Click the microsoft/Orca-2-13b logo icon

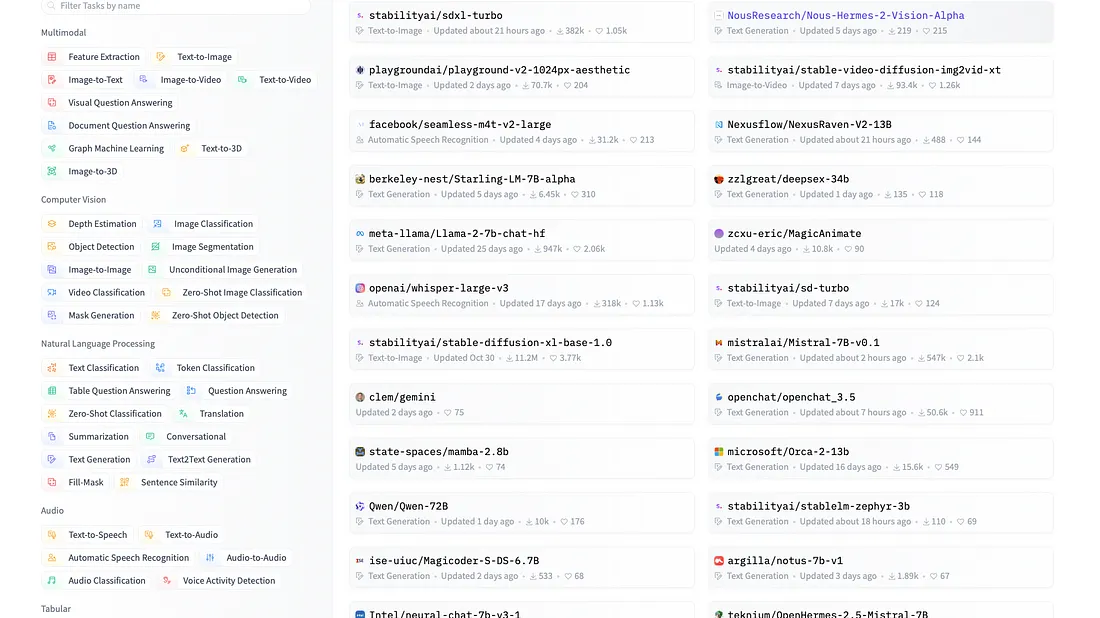coord(718,452)
